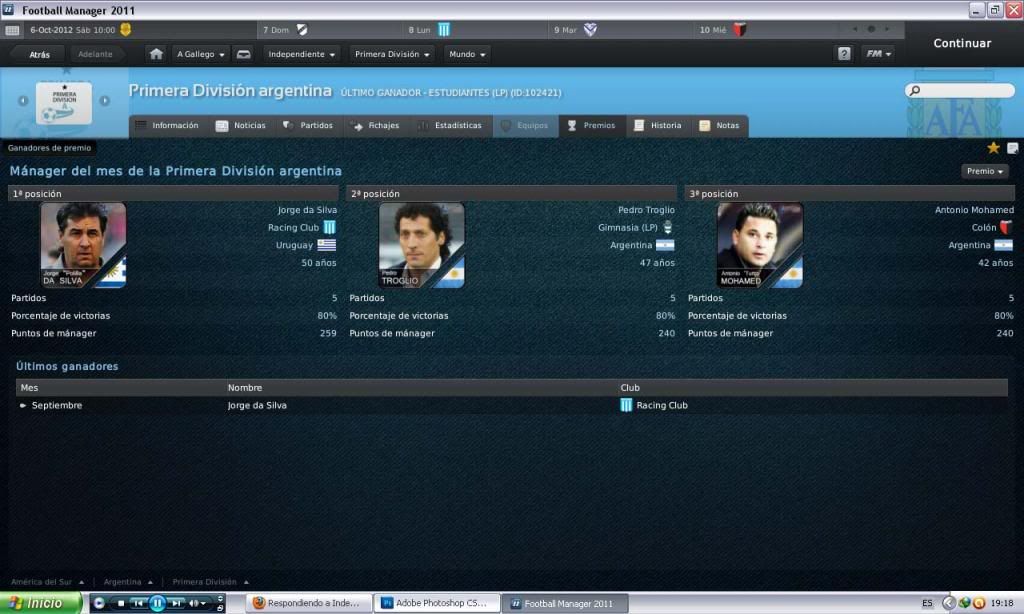This screenshot has height=614, width=1024.
Task: Switch to the Notas tab
Action: [x=720, y=125]
